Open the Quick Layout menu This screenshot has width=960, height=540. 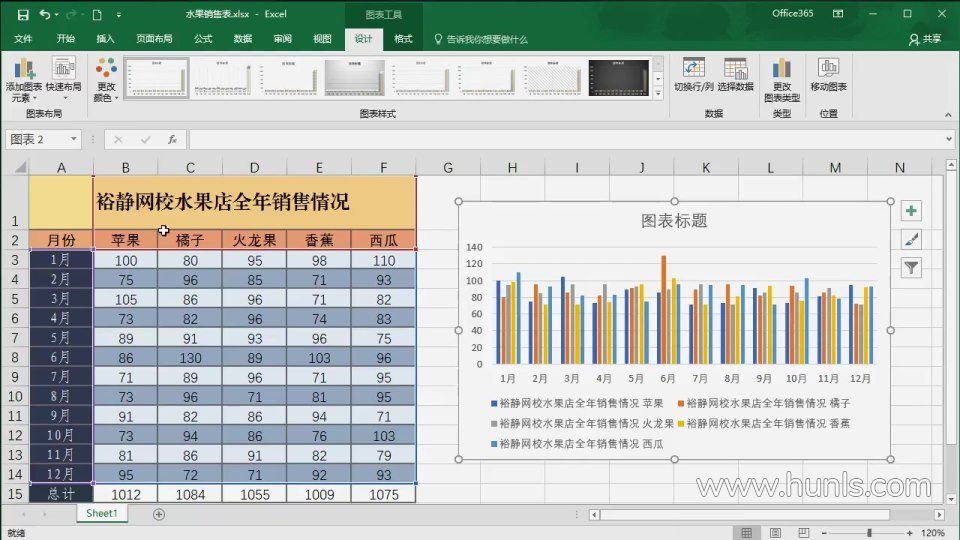tap(63, 79)
